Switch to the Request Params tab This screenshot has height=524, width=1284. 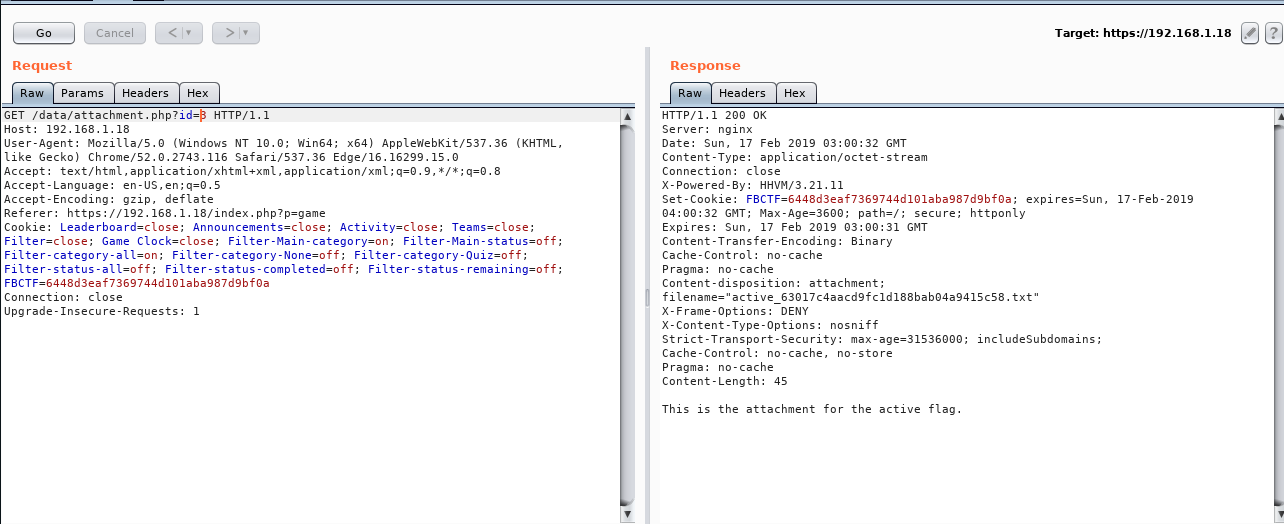82,93
